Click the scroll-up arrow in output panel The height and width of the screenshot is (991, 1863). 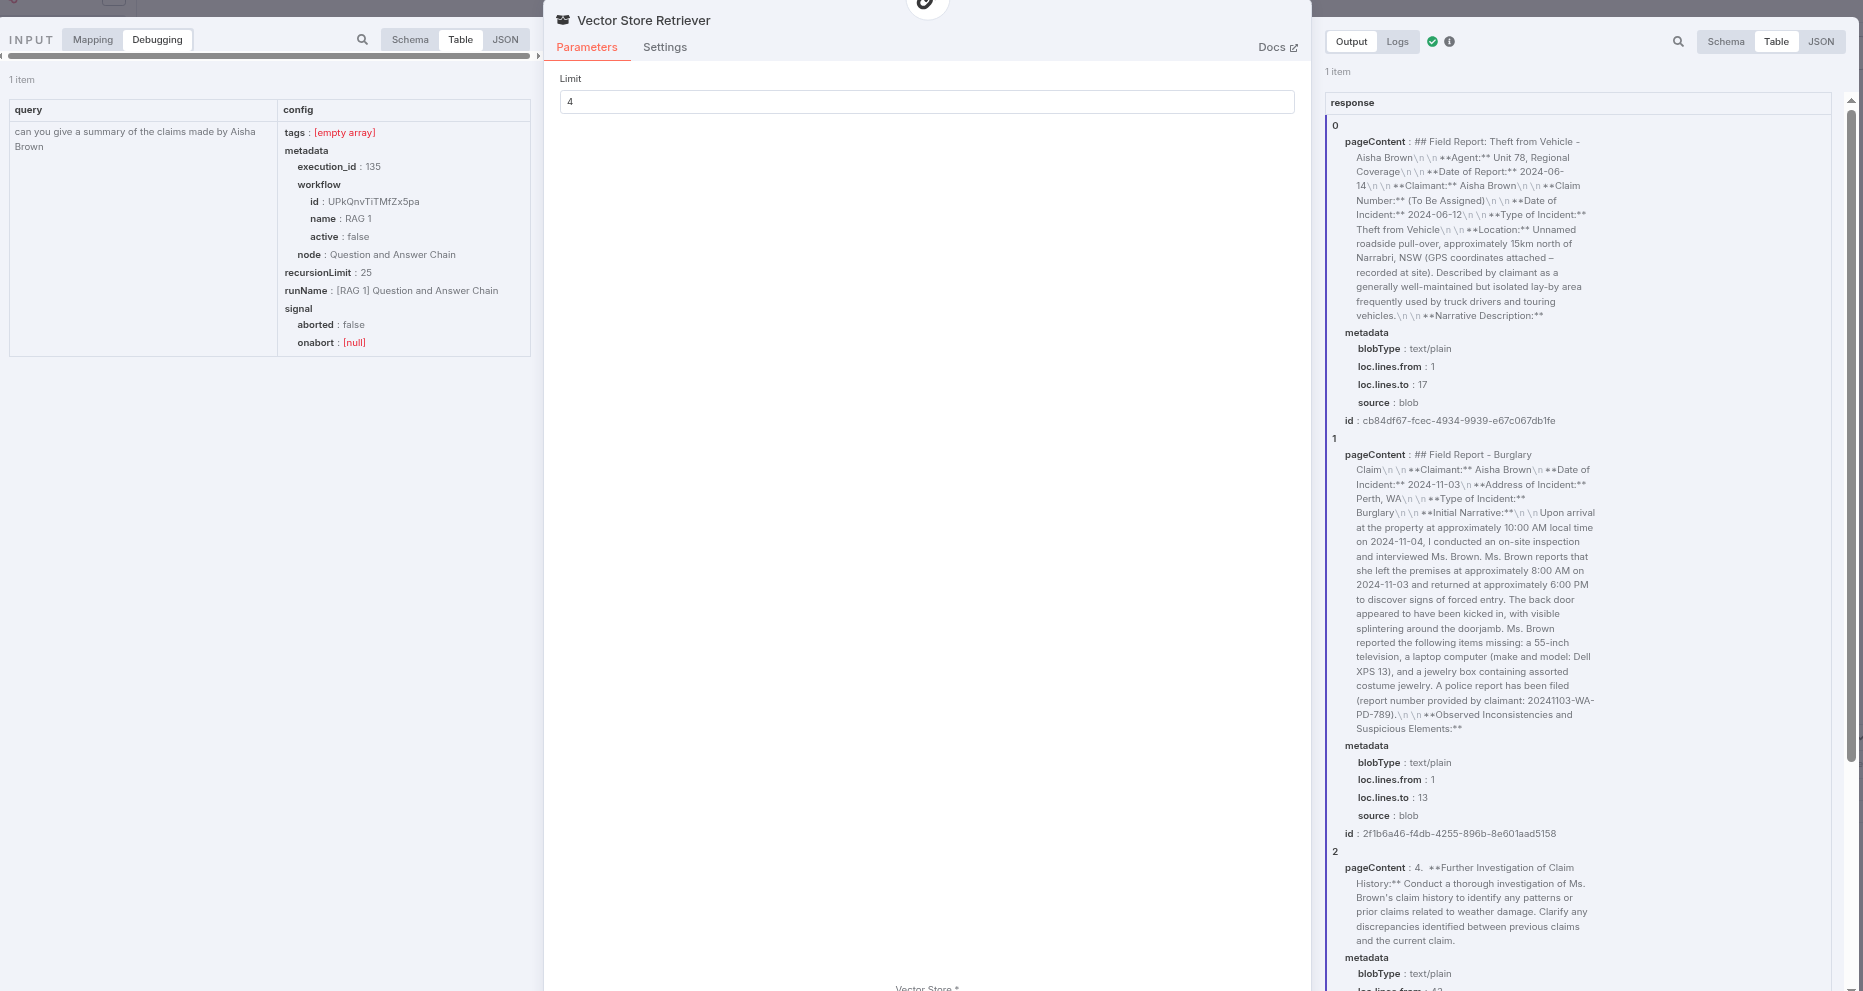click(x=1850, y=101)
